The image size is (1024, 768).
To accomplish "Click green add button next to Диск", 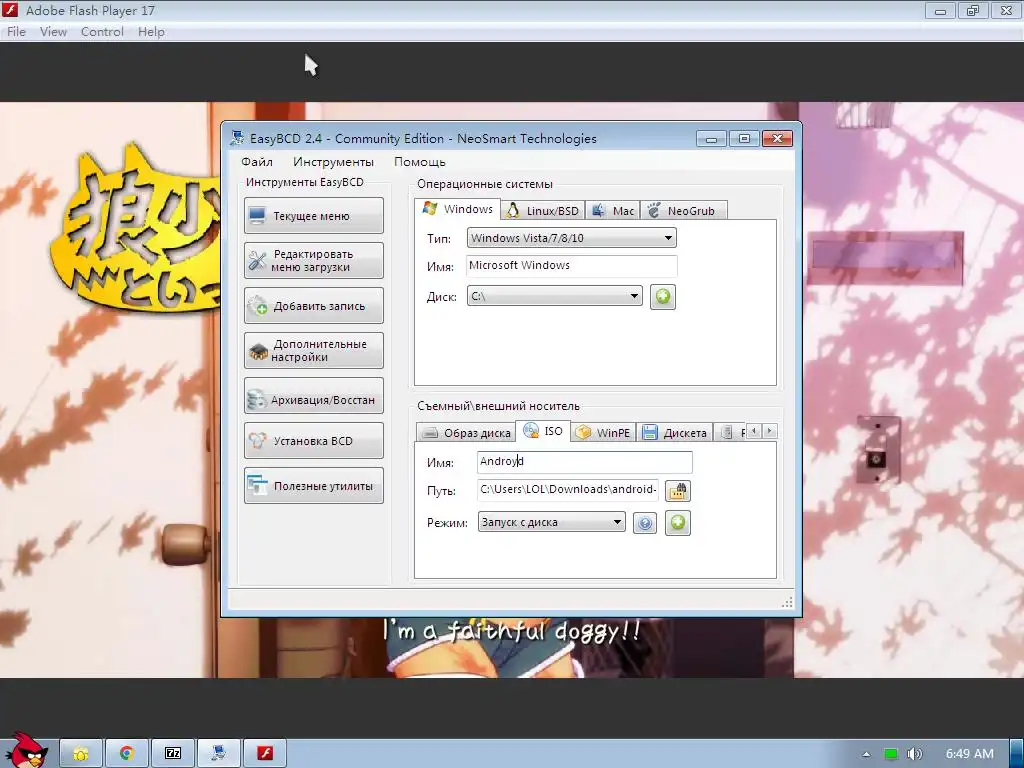I will (662, 297).
